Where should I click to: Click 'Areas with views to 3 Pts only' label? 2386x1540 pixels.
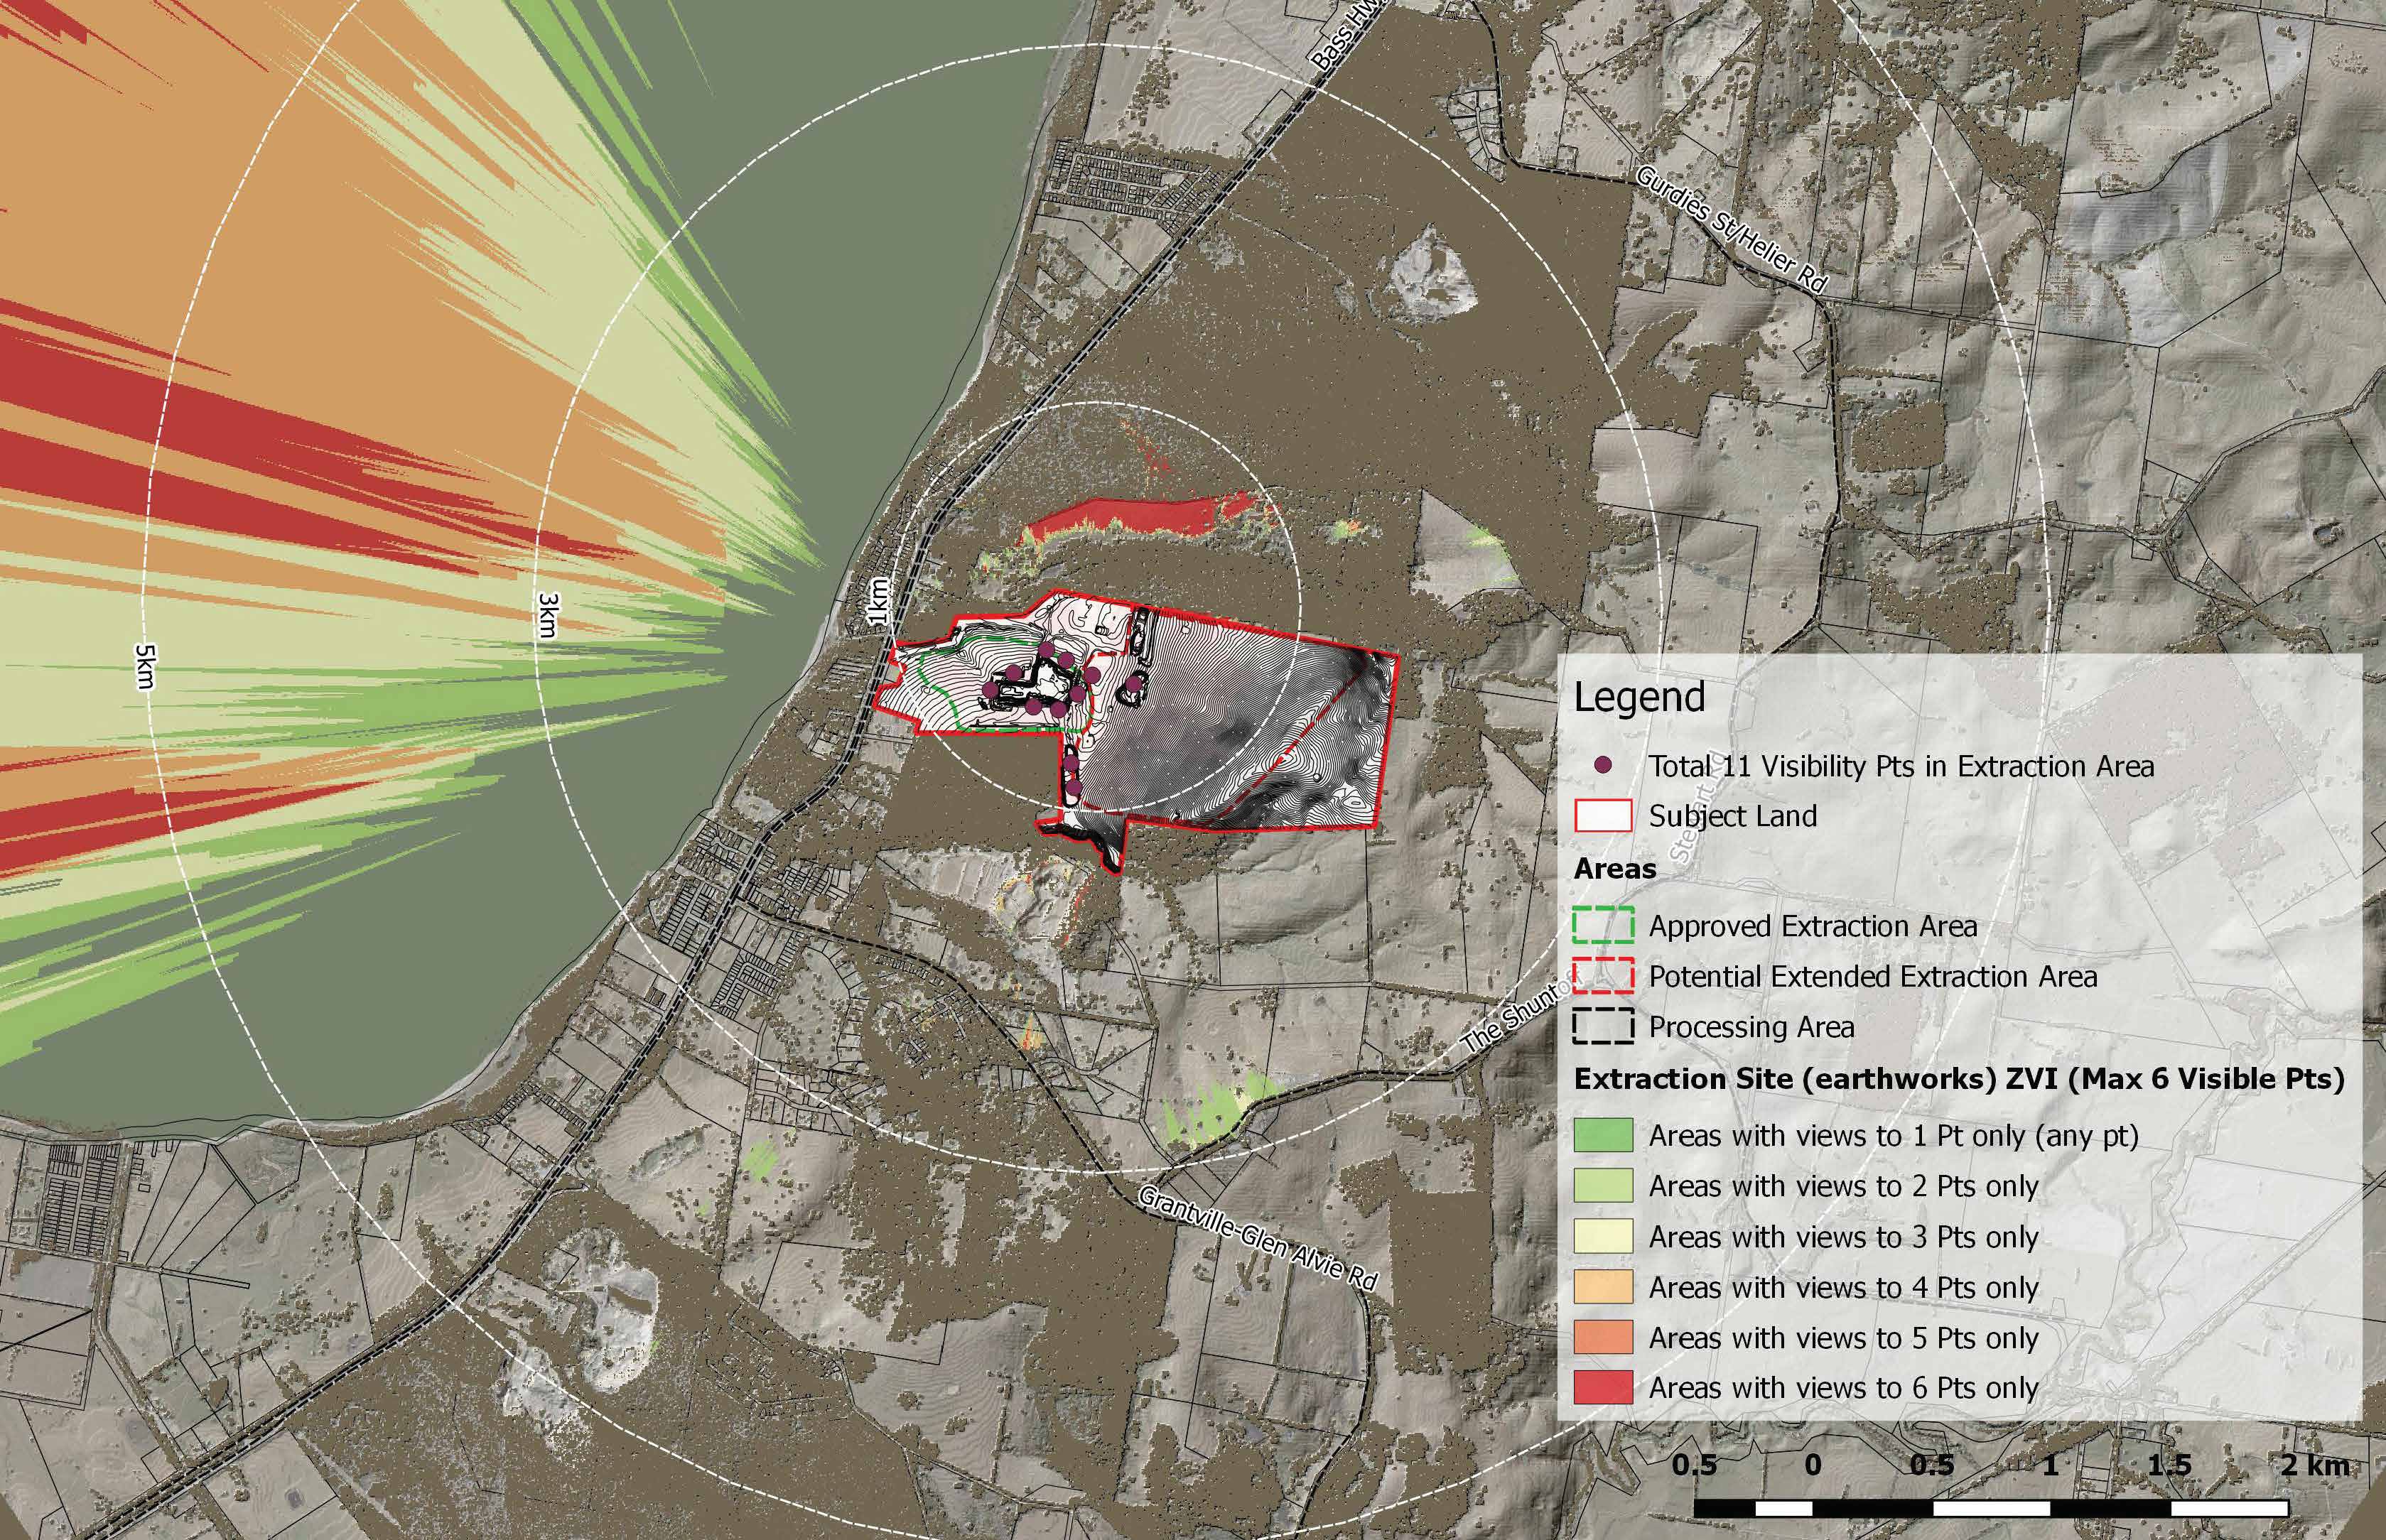pyautogui.click(x=1844, y=1237)
